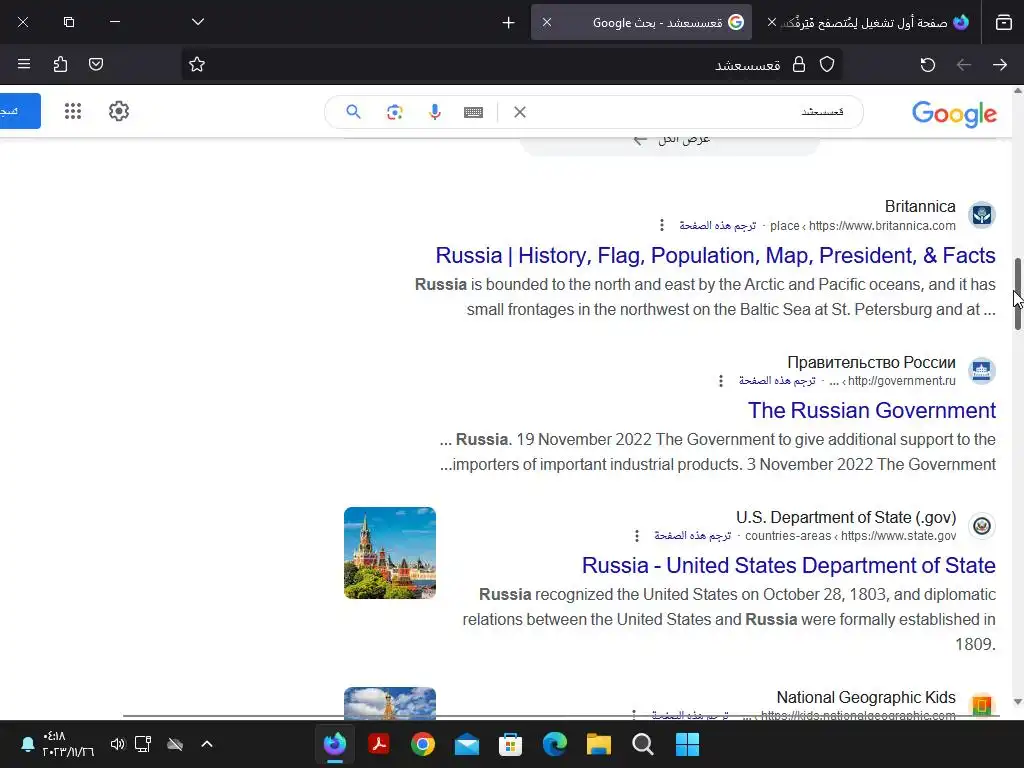The width and height of the screenshot is (1024, 768).
Task: Click the government.ru site favicon
Action: (982, 370)
